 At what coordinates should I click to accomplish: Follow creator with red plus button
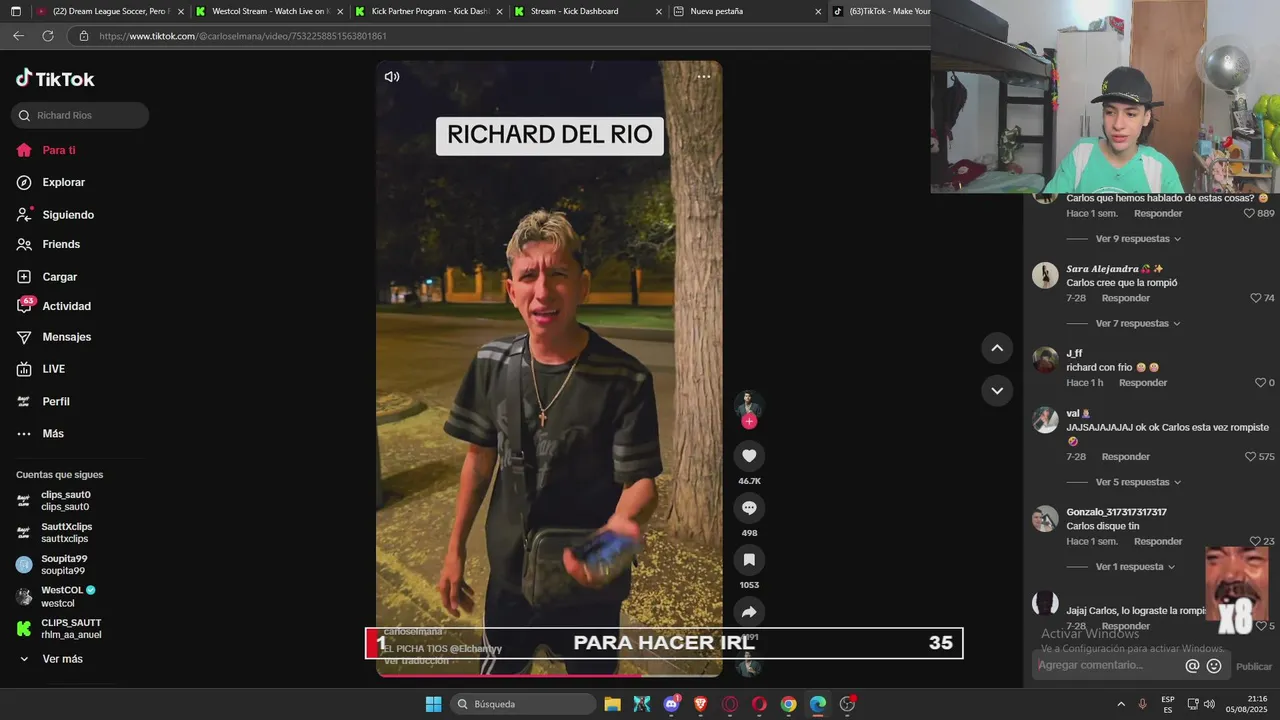coord(749,421)
